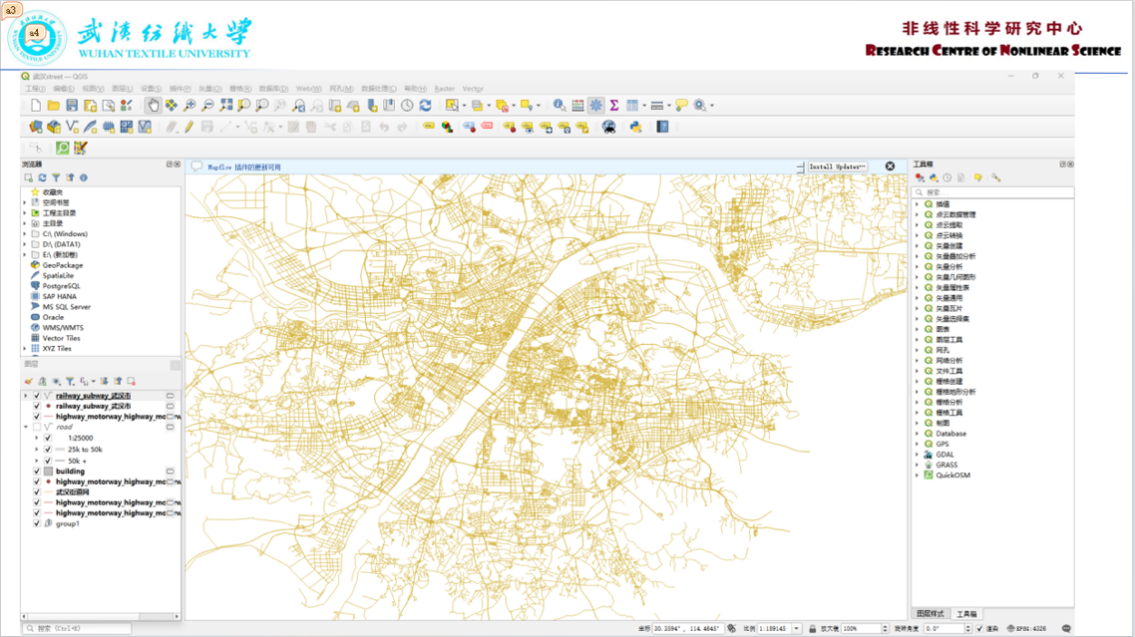Open the Python console icon
1135x637 pixels.
tap(635, 127)
